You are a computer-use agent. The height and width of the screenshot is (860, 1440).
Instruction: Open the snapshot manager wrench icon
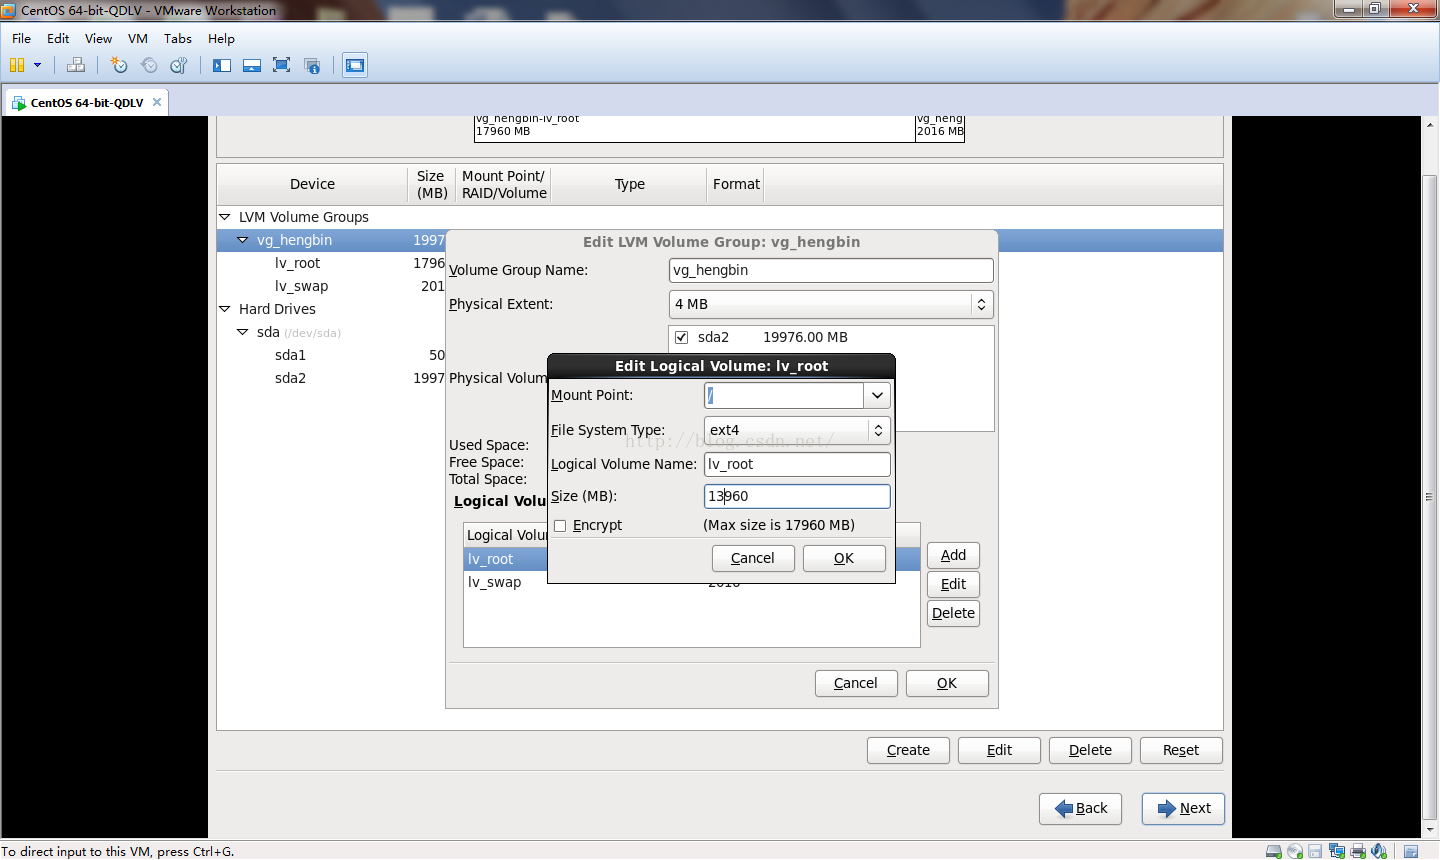[179, 65]
